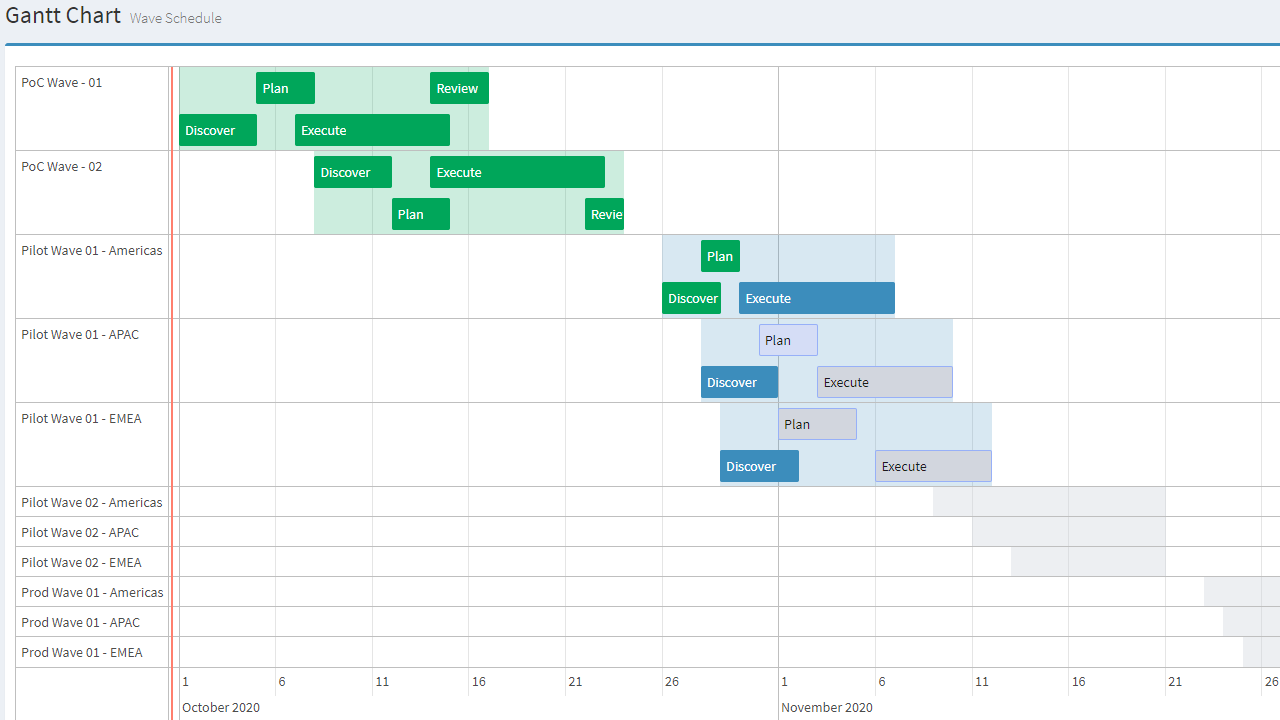This screenshot has height=720, width=1280.
Task: Click the November 2020 month label
Action: click(x=827, y=707)
